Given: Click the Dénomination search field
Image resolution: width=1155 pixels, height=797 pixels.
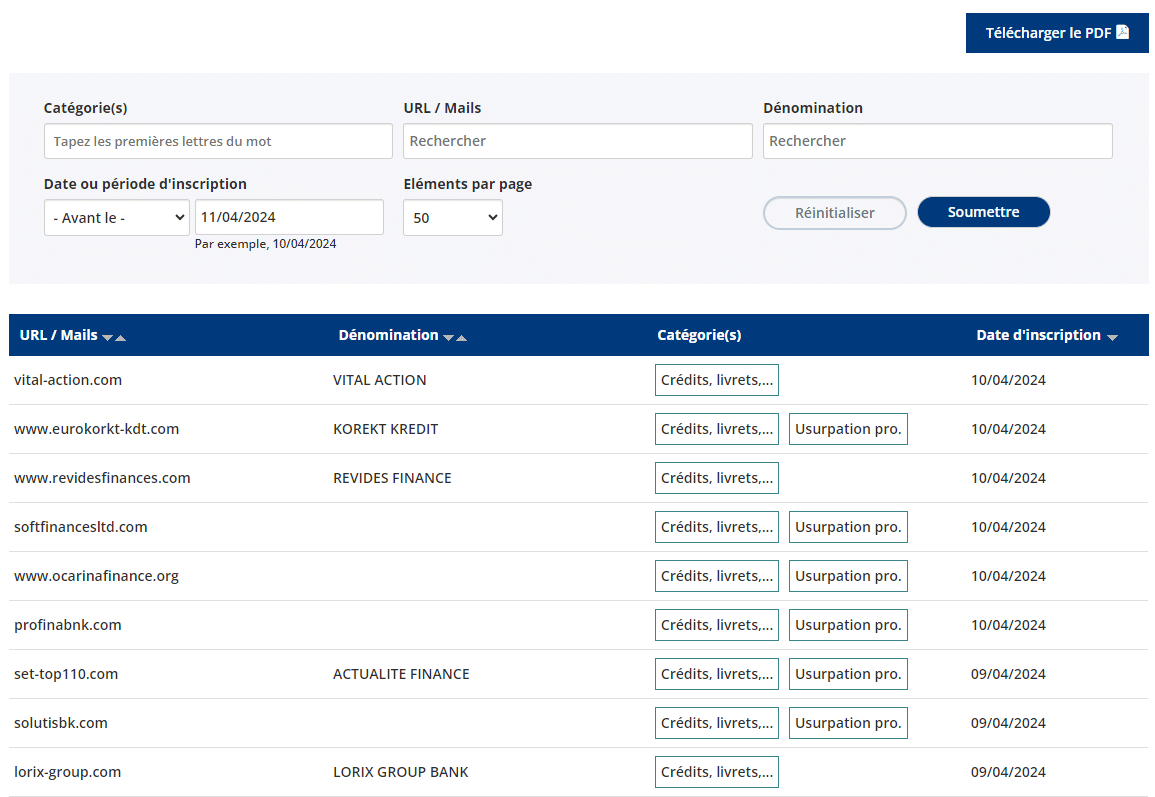Looking at the screenshot, I should point(938,141).
